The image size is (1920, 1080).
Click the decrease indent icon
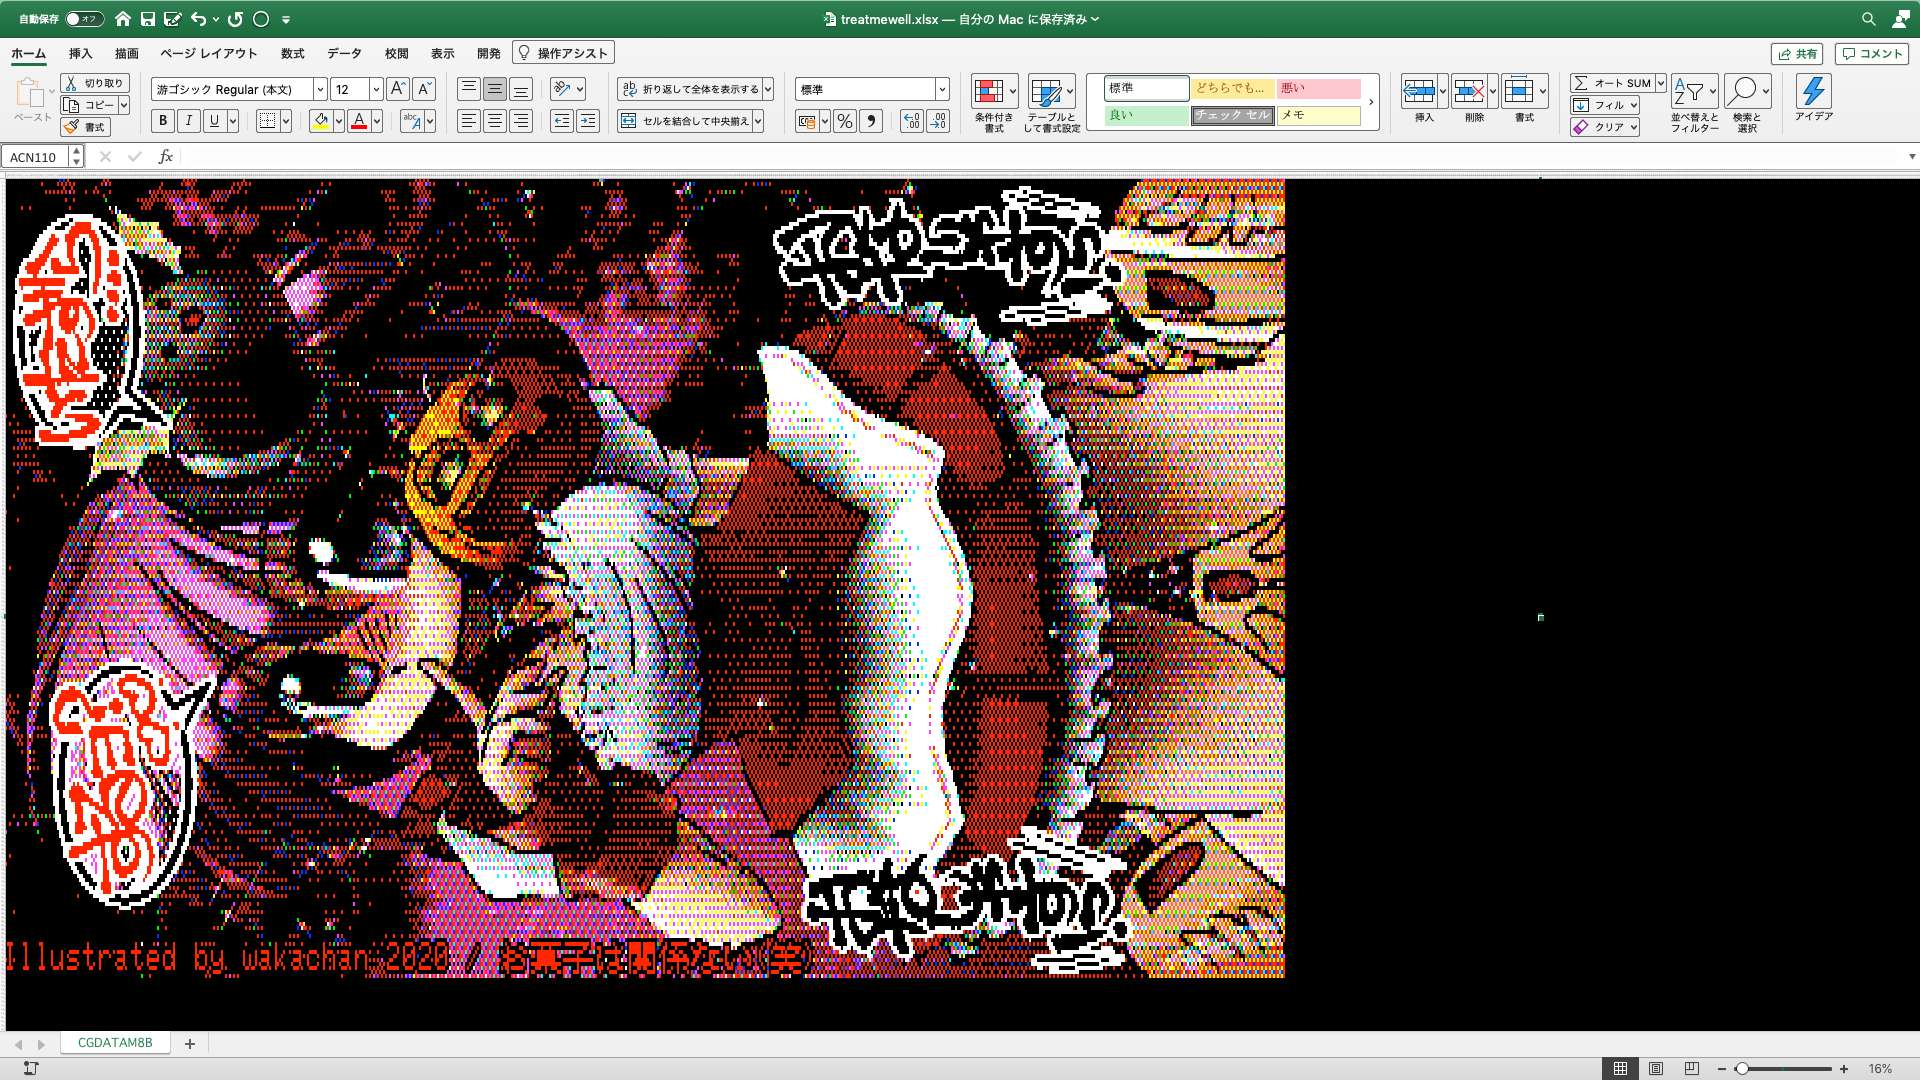[x=562, y=121]
